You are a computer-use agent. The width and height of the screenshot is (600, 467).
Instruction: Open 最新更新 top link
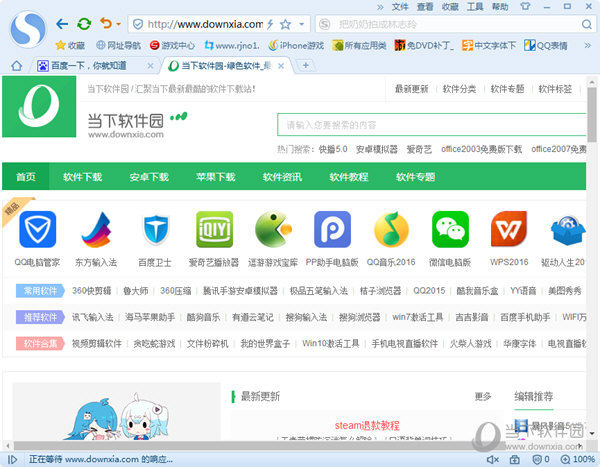[412, 89]
